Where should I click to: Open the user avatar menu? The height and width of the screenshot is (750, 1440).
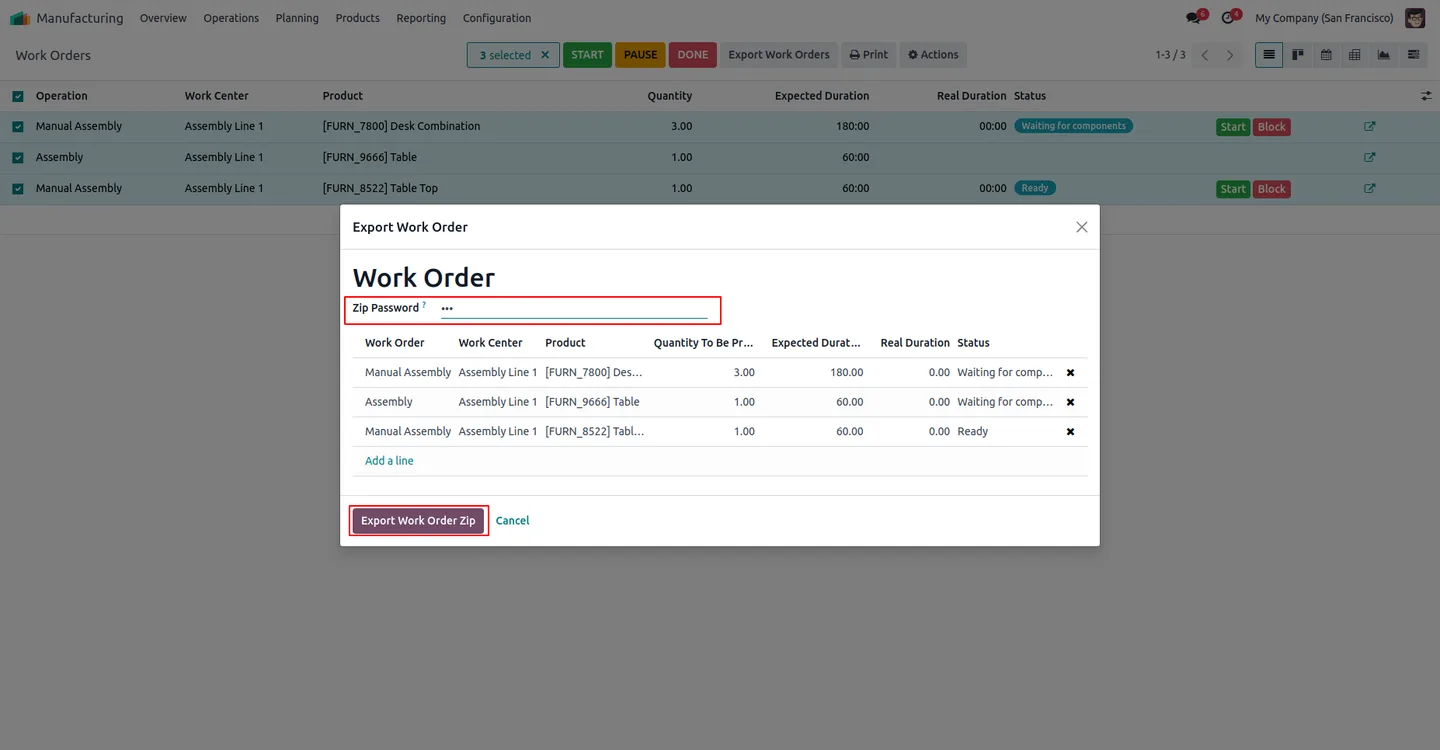(x=1415, y=18)
